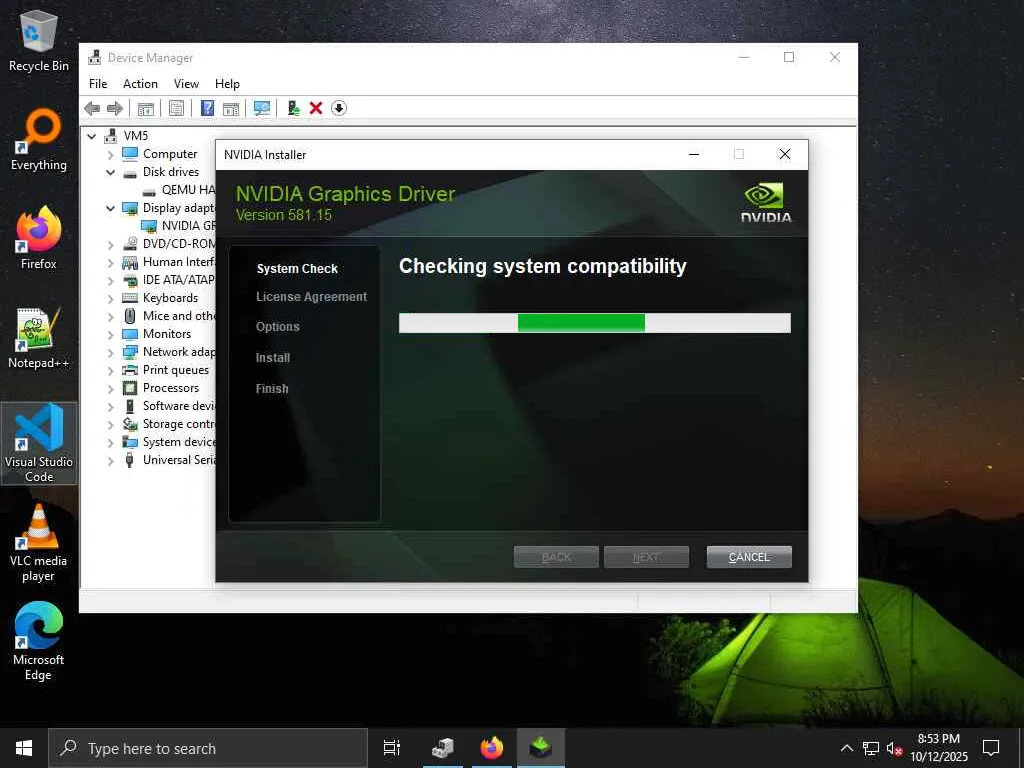The width and height of the screenshot is (1024, 768).
Task: Click the Device Manager taskbar button
Action: point(443,748)
